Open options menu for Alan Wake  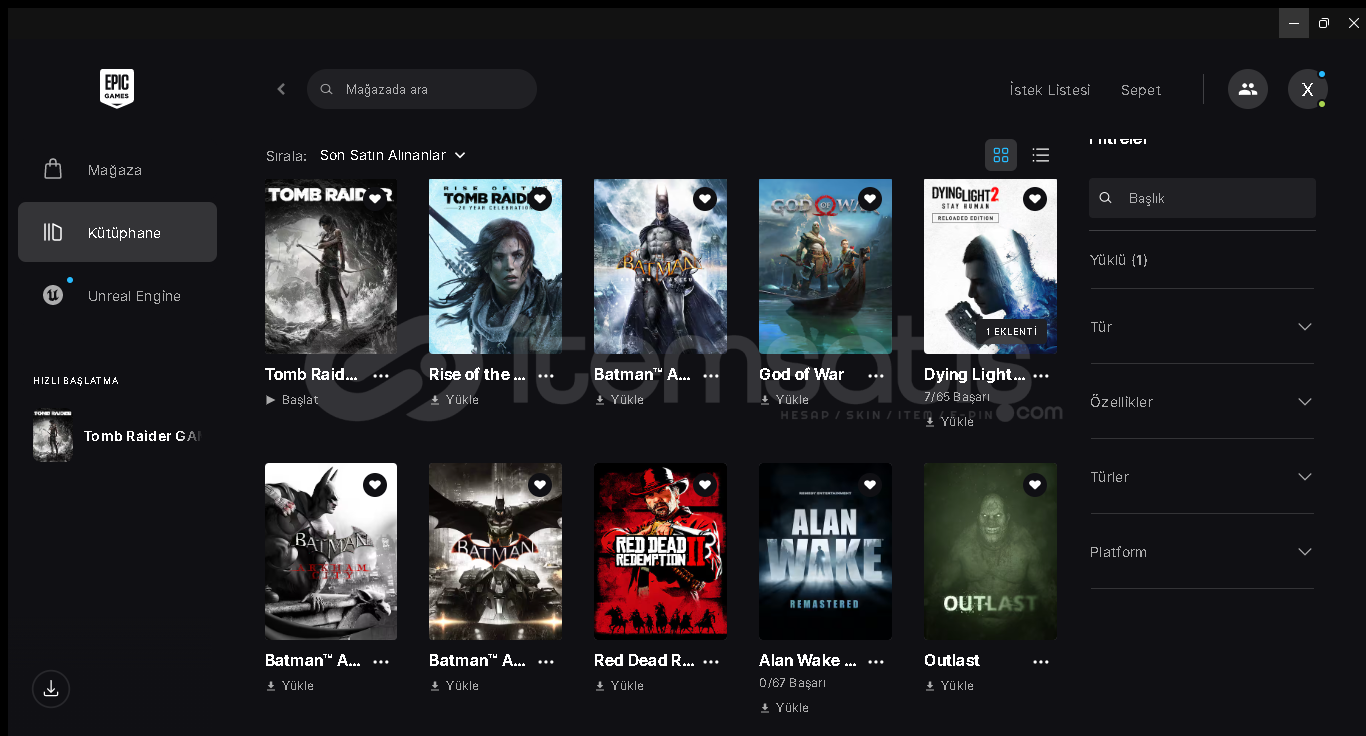tap(876, 662)
